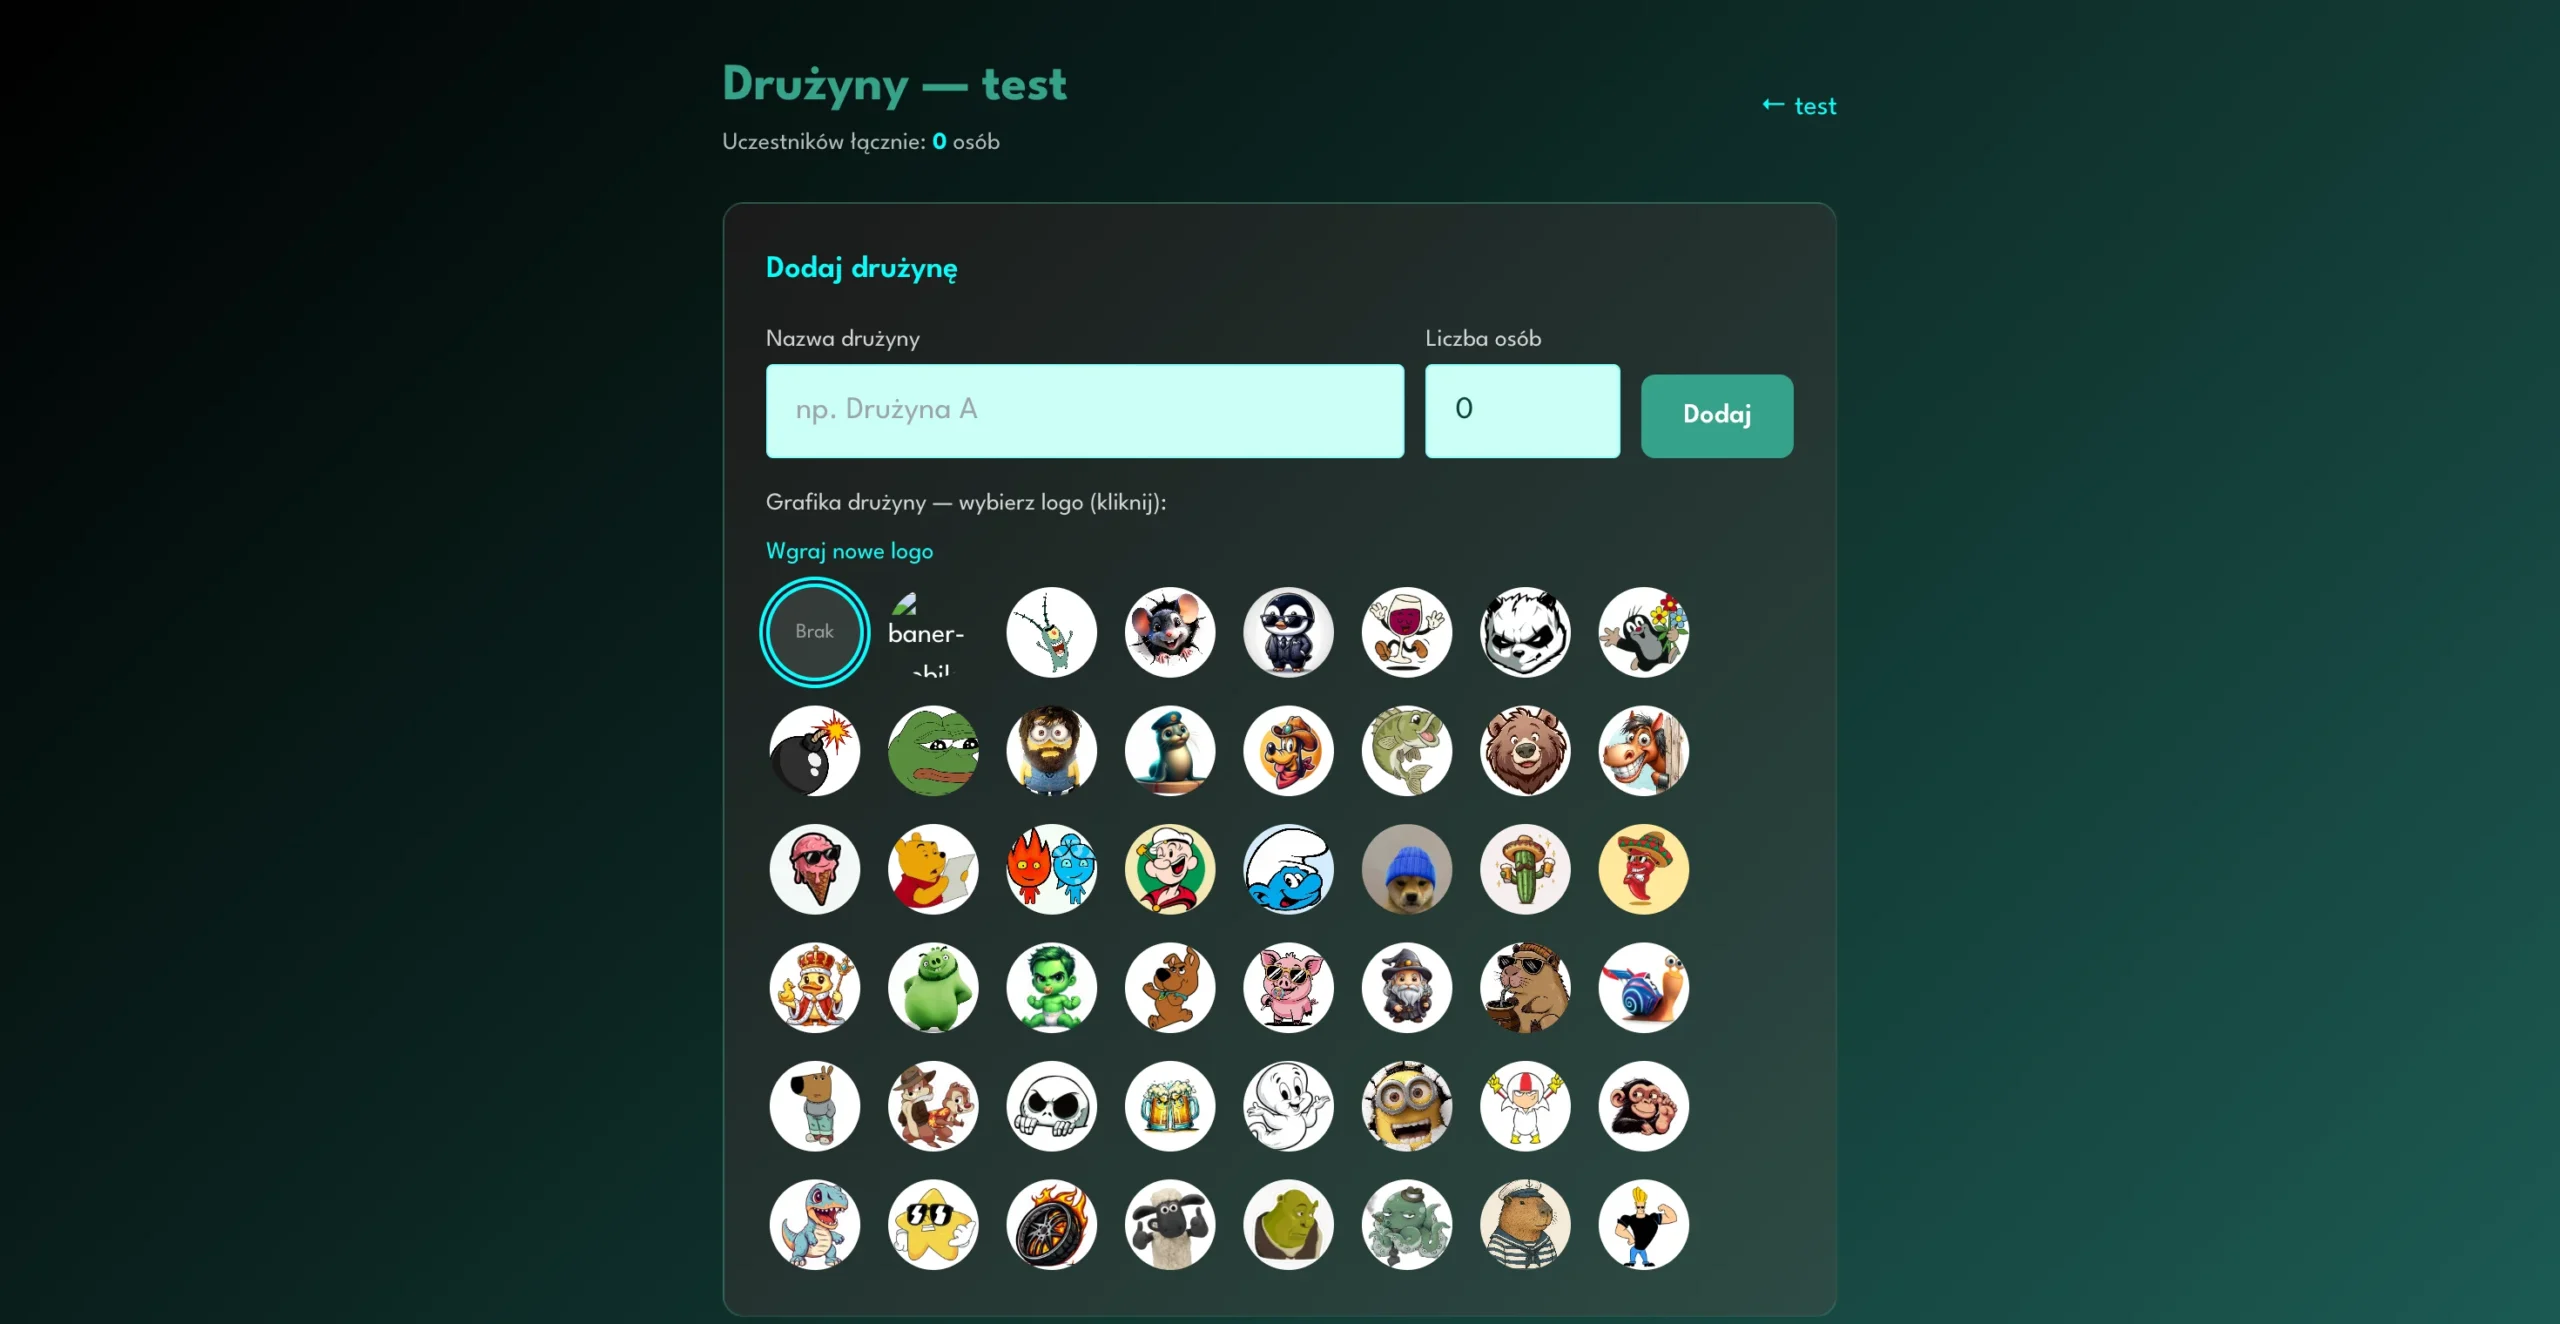Viewport: 2560px width, 1324px height.
Task: Select the Scooby-Doo logo
Action: point(1170,988)
